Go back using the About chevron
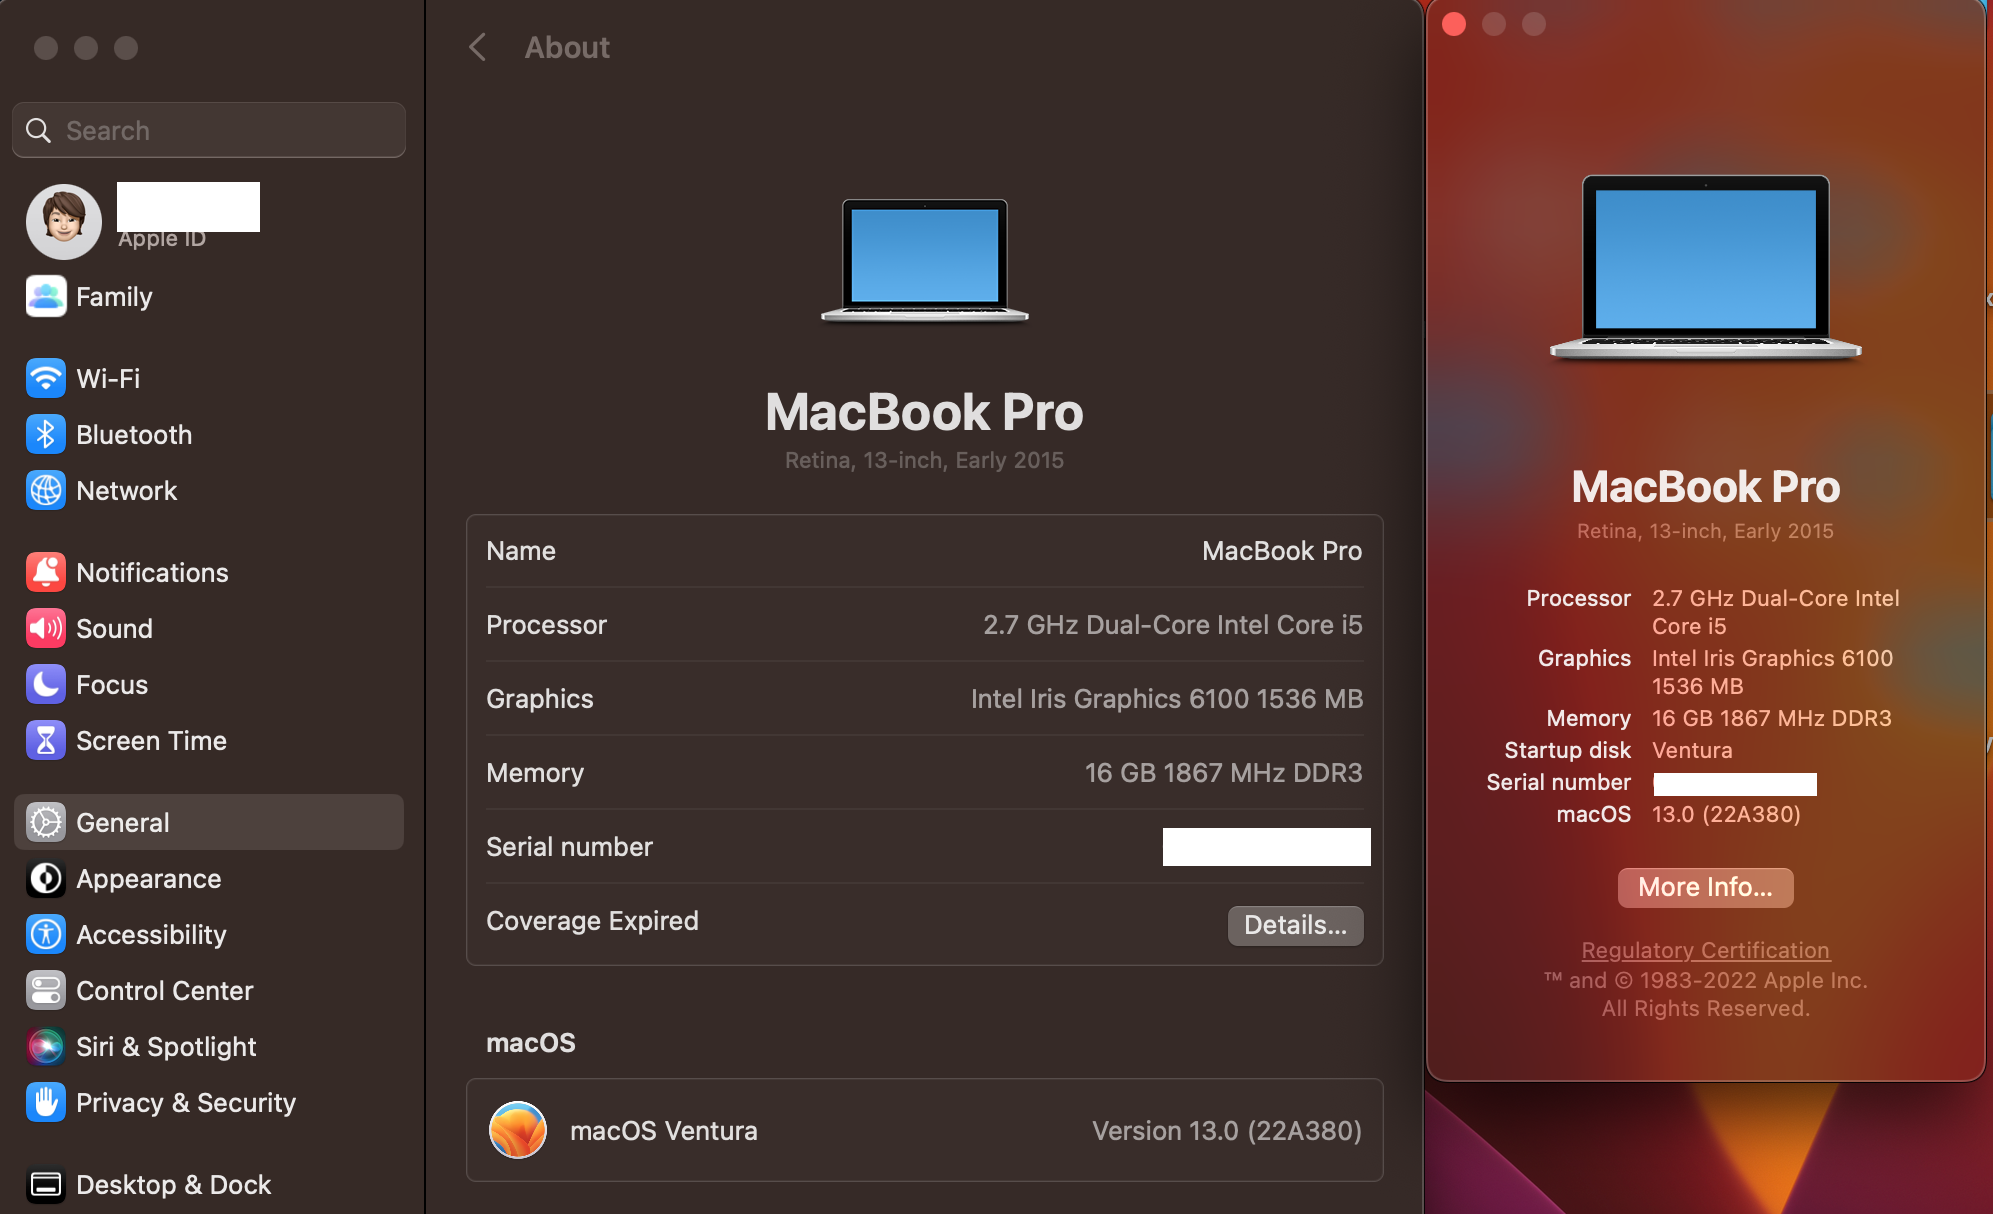This screenshot has width=1993, height=1214. tap(478, 47)
